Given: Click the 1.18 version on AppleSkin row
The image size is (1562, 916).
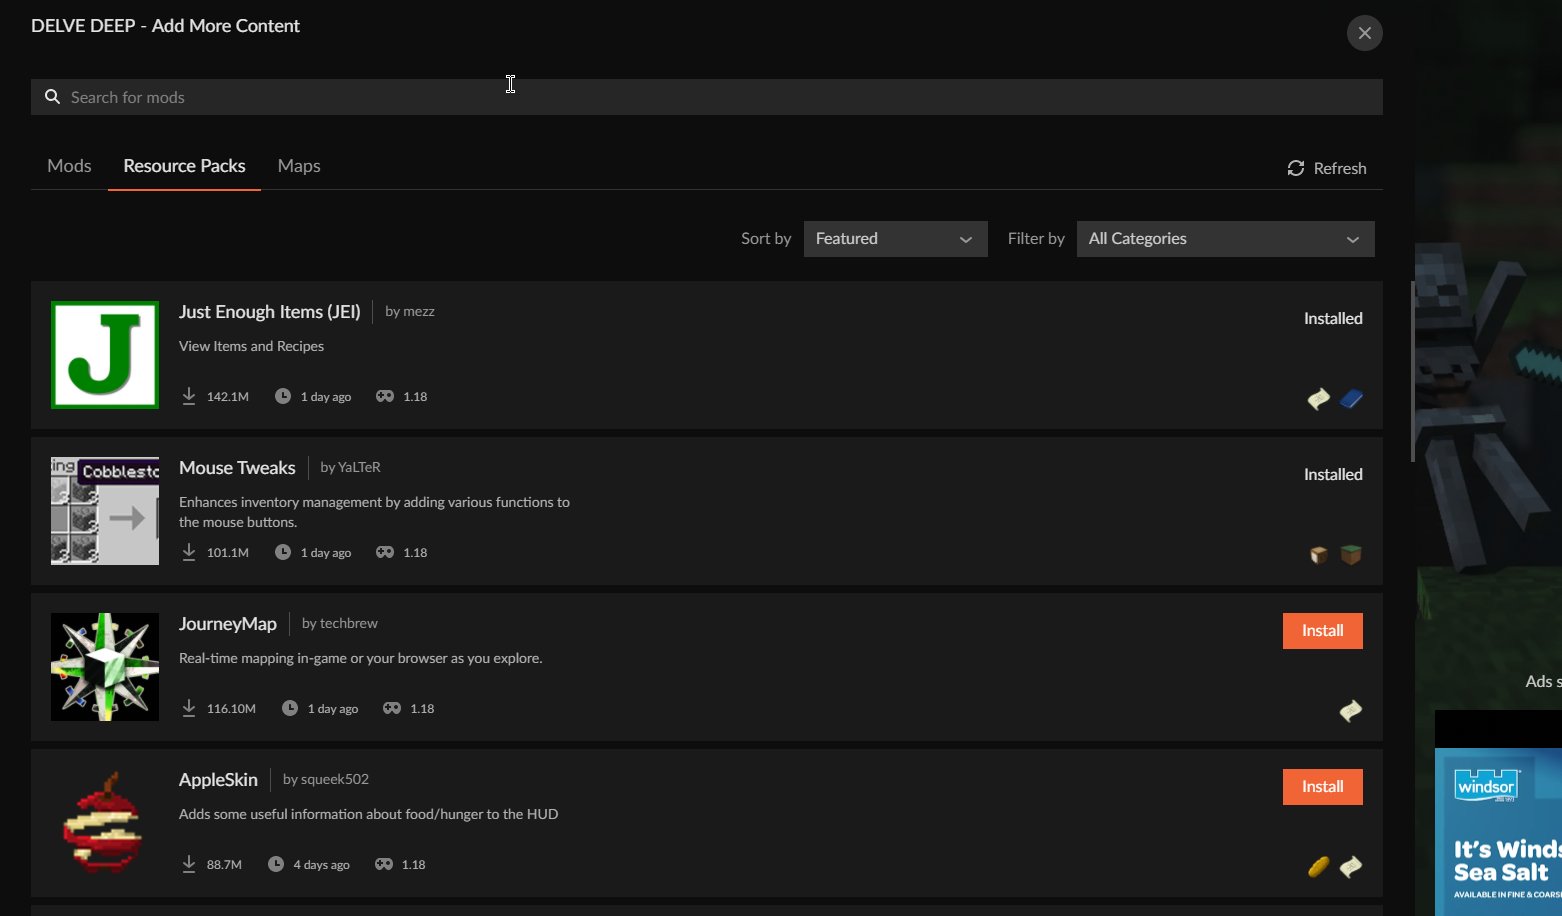Looking at the screenshot, I should coord(414,865).
